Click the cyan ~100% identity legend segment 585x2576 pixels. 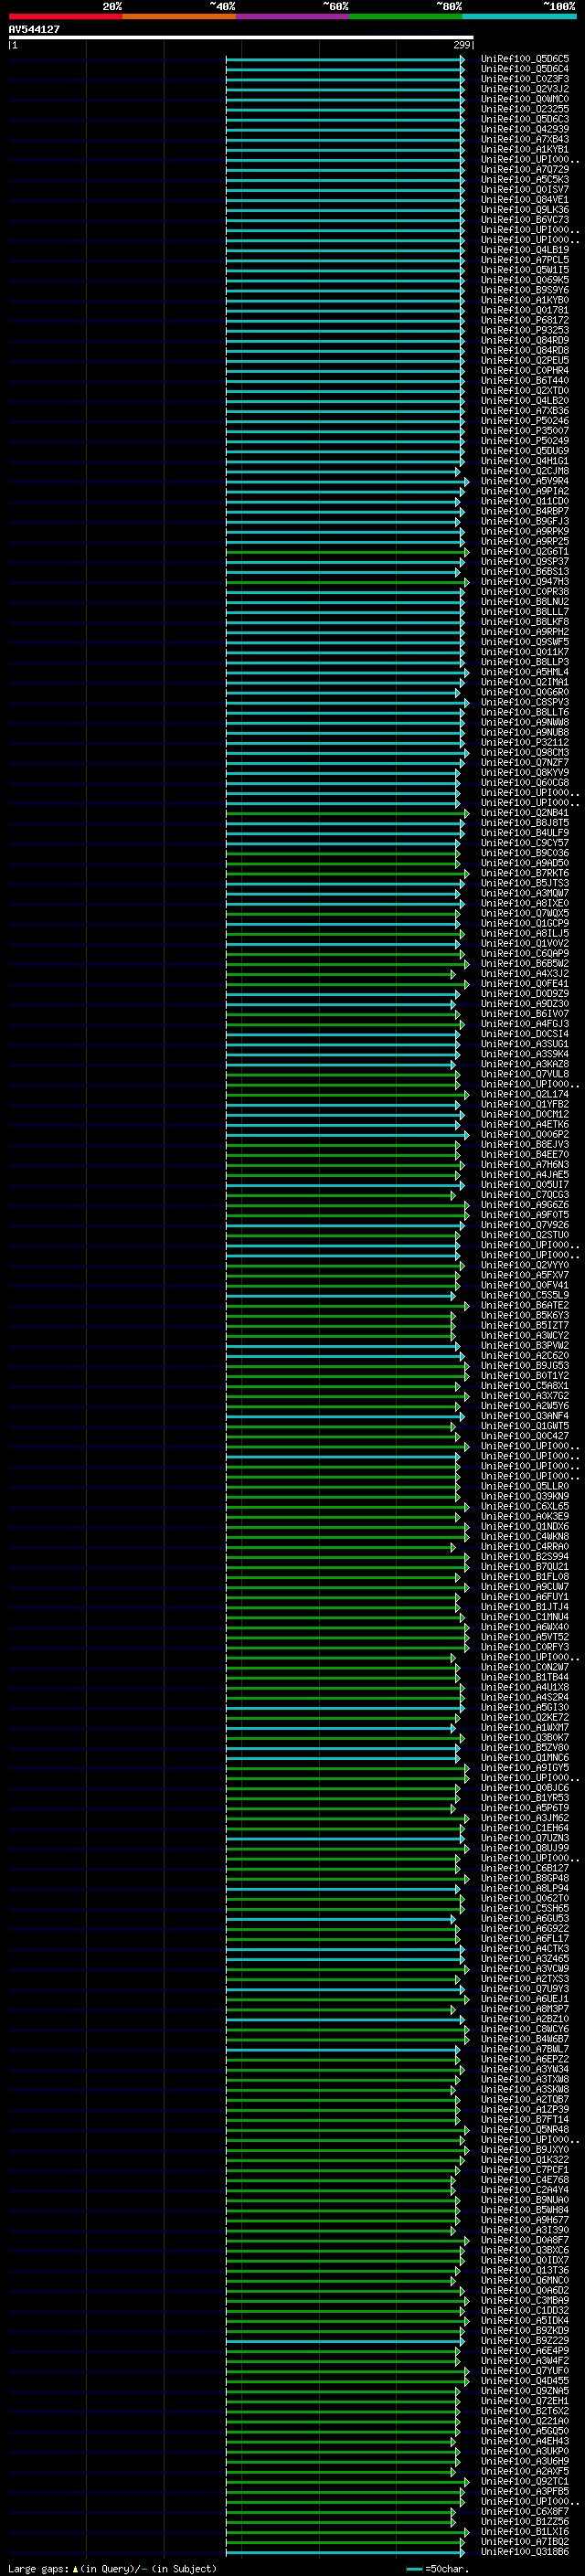pyautogui.click(x=520, y=17)
